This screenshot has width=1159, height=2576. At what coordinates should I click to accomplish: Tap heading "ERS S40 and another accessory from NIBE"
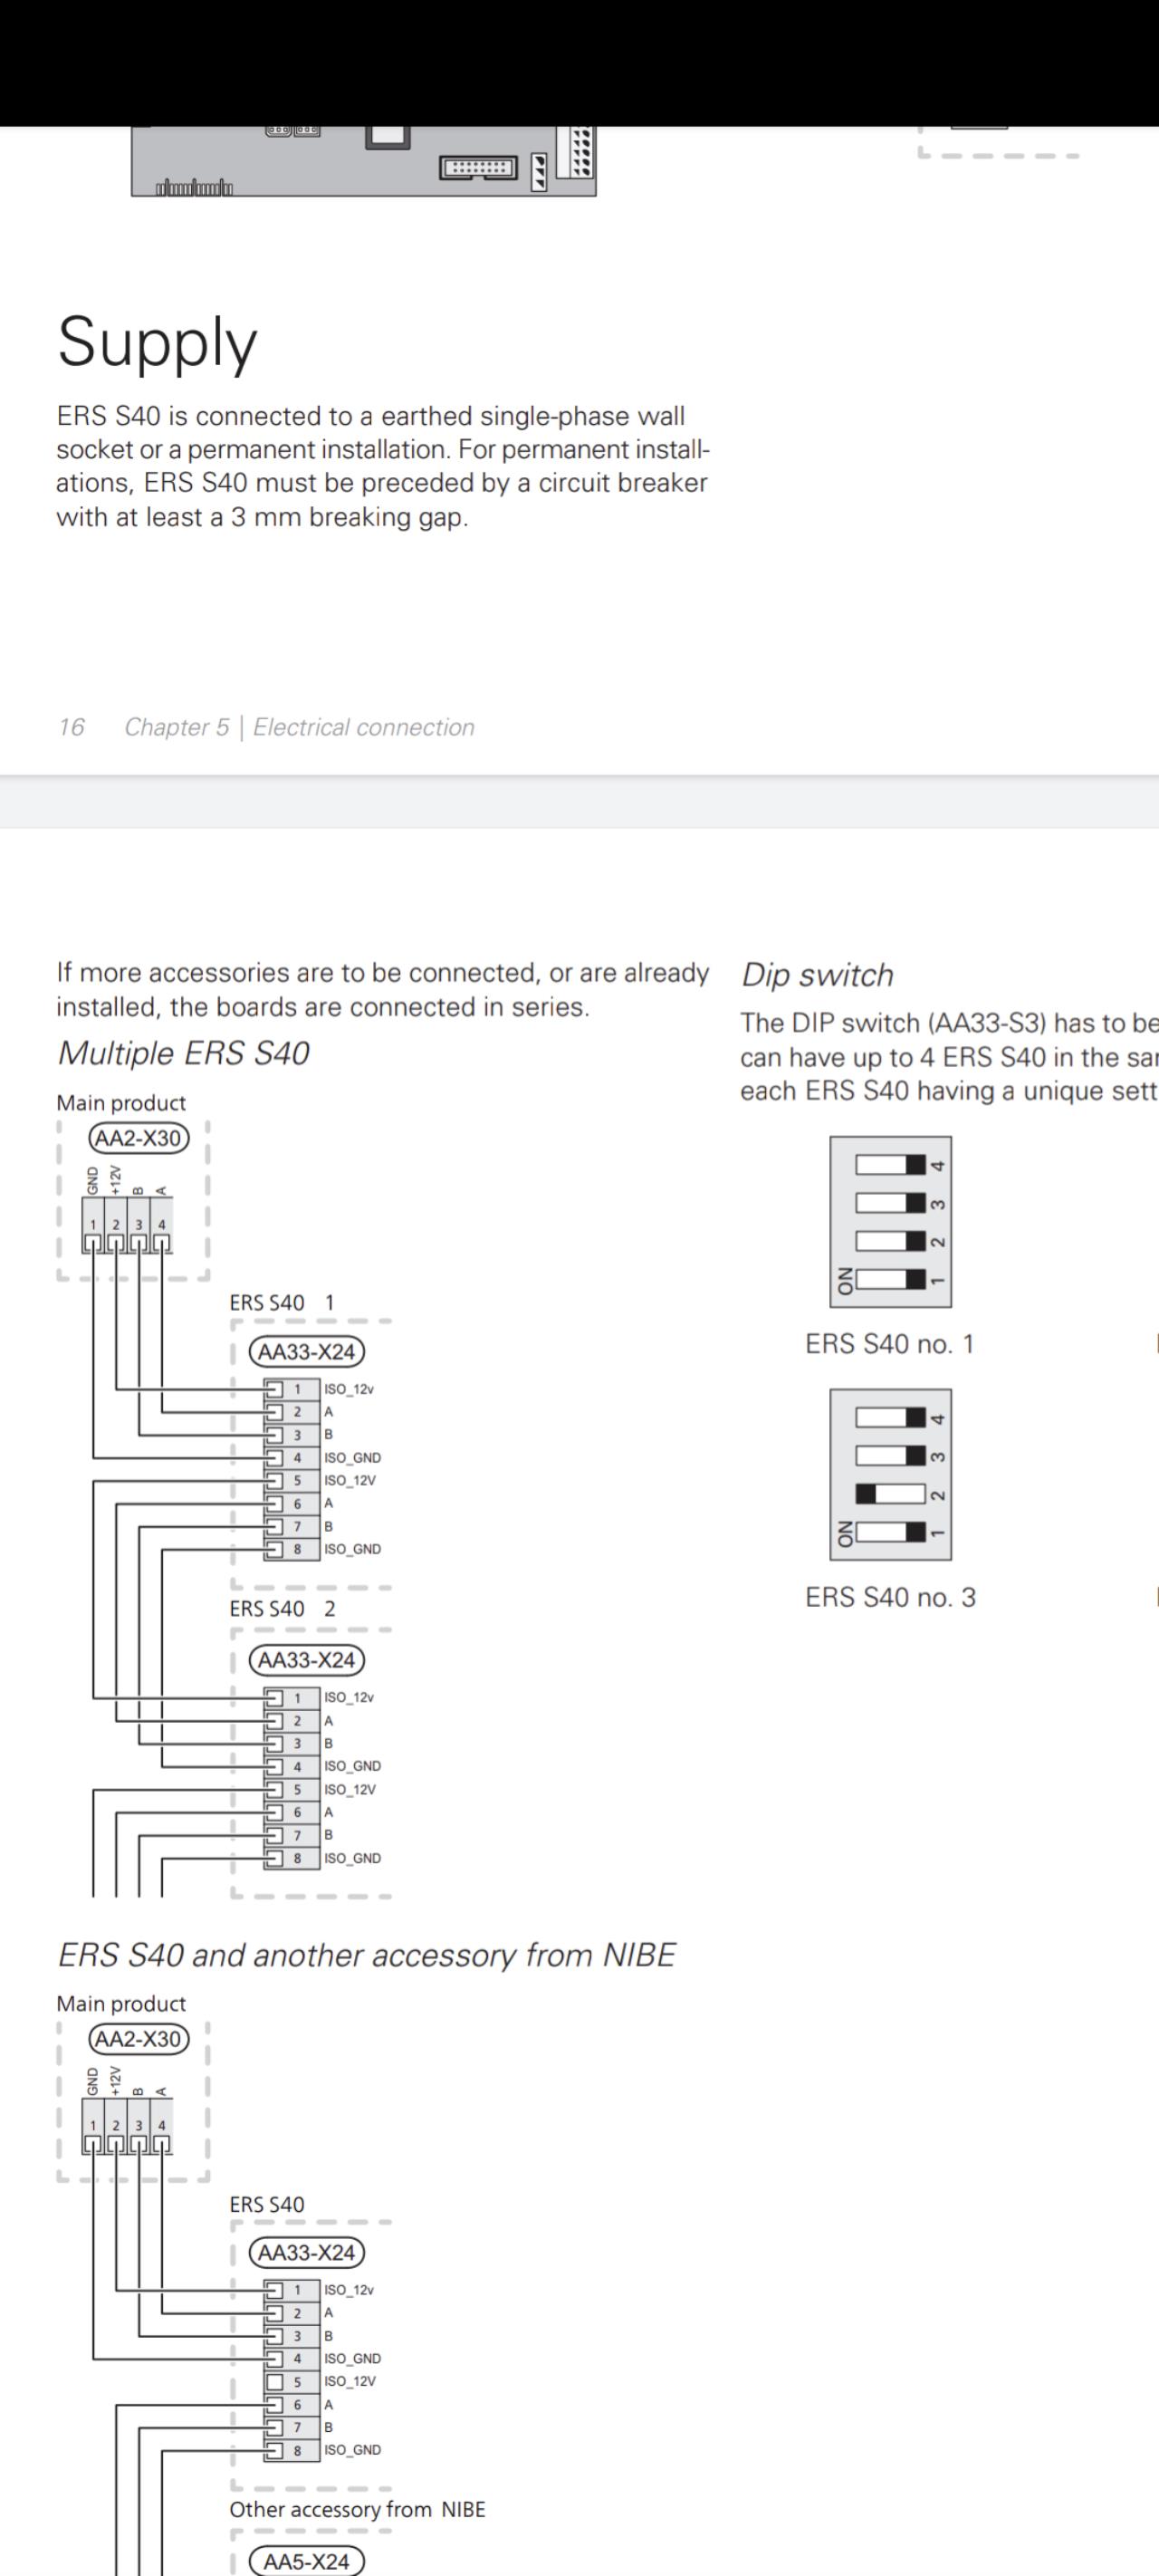click(x=366, y=1955)
